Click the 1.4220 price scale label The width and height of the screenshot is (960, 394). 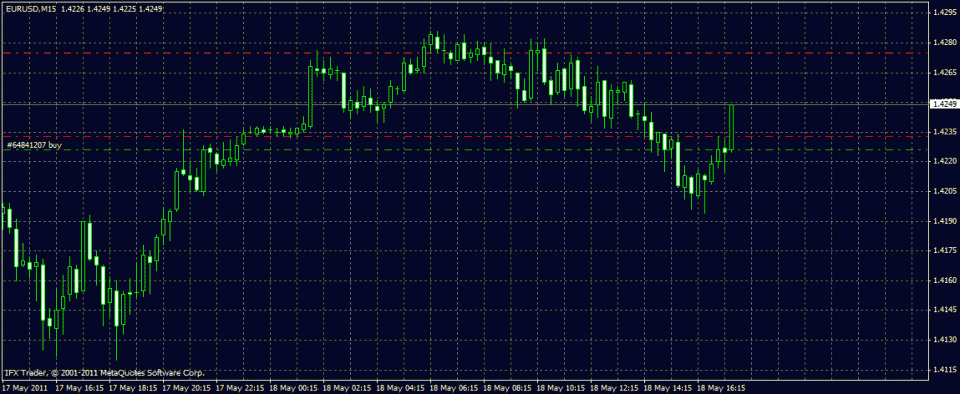[x=944, y=162]
